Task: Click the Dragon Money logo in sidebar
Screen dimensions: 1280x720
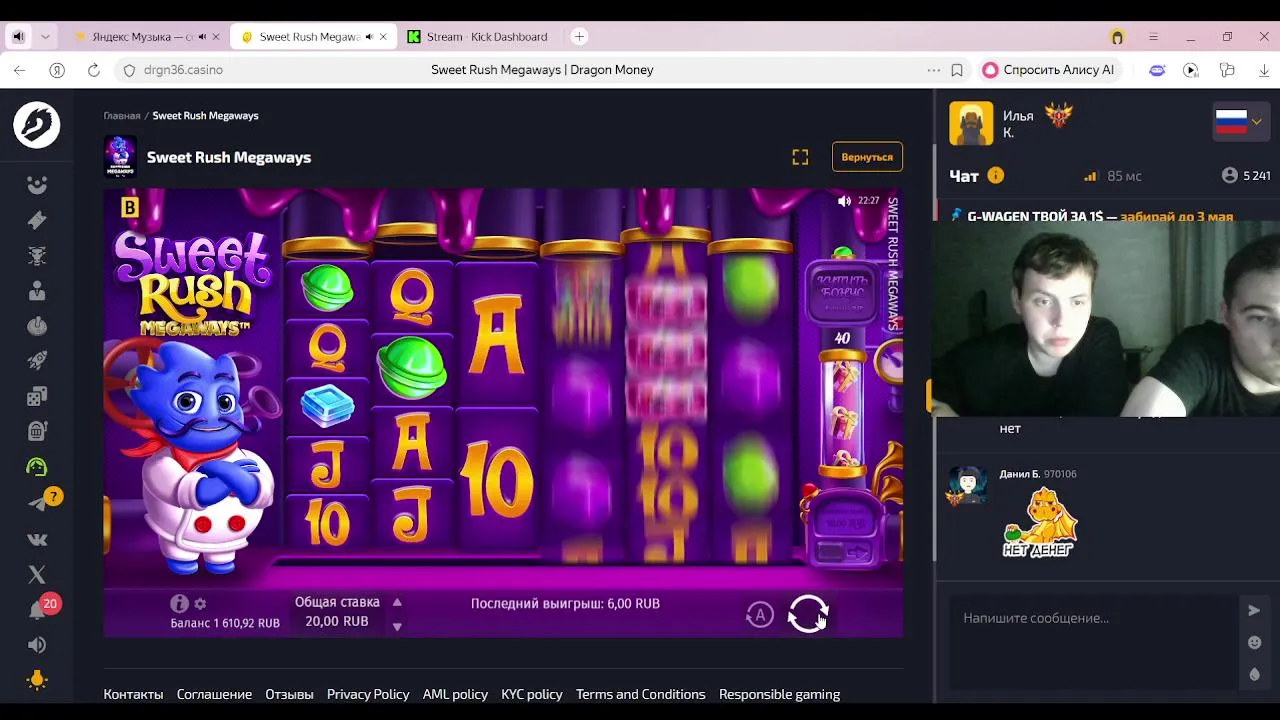Action: [x=37, y=125]
